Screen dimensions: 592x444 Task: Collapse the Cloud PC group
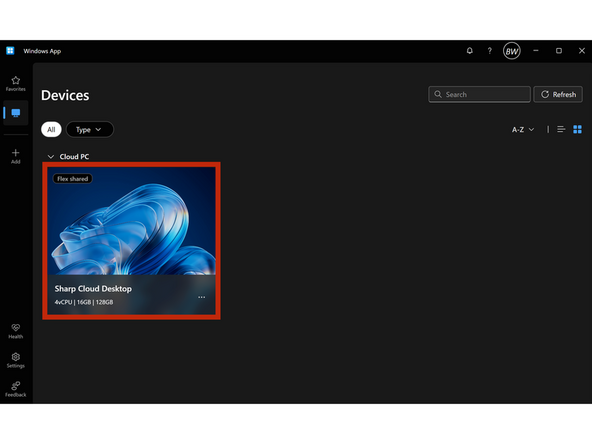click(x=51, y=156)
